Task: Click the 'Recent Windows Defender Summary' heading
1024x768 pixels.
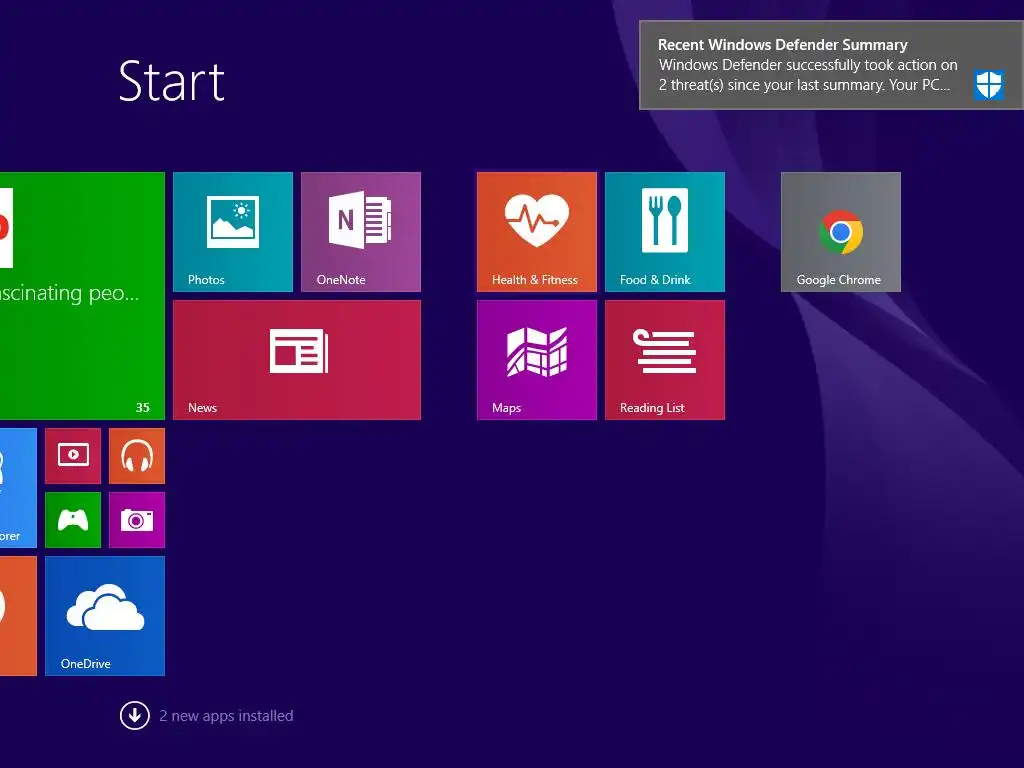Action: tap(782, 45)
